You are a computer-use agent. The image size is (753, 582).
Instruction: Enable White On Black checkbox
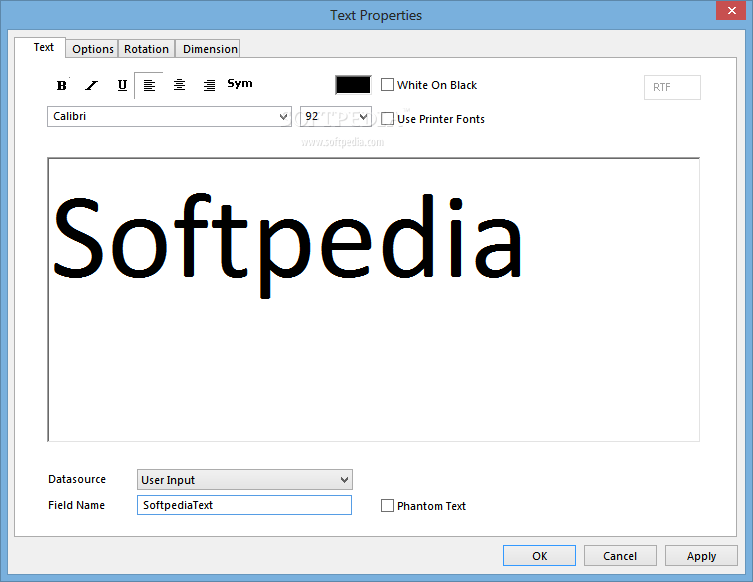click(x=387, y=85)
